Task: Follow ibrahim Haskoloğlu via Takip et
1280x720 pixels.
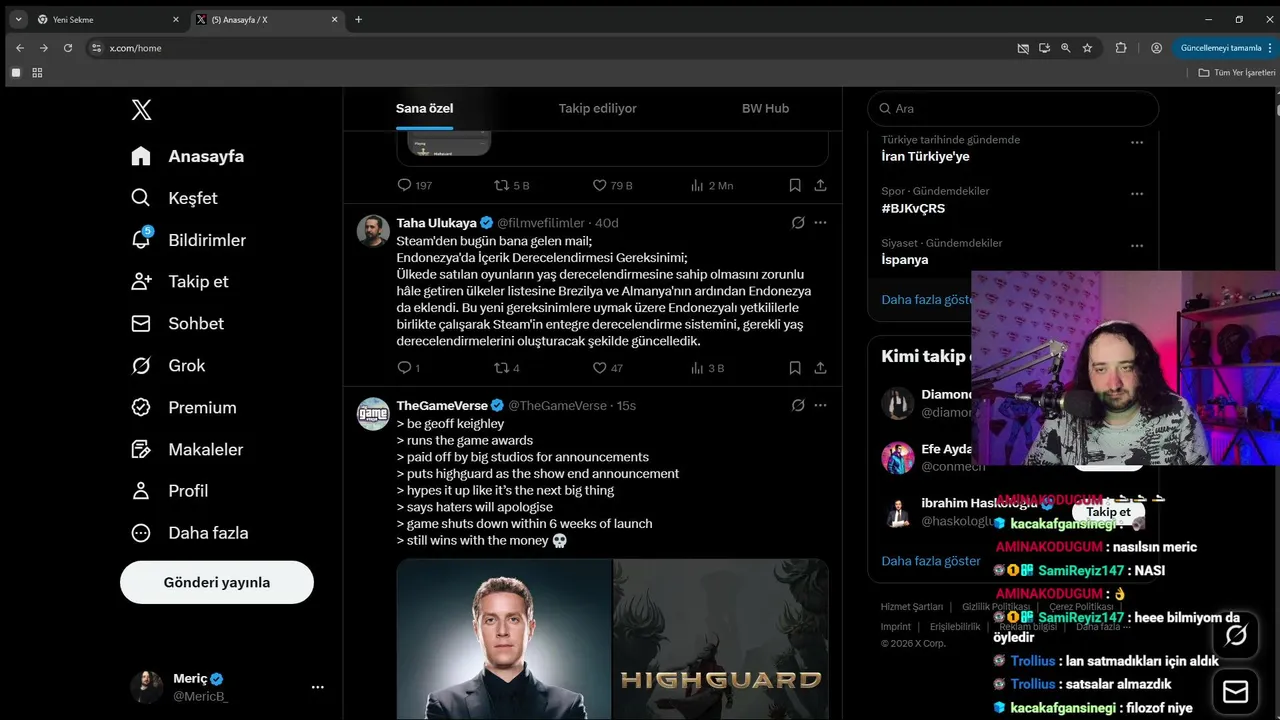Action: [x=1108, y=512]
